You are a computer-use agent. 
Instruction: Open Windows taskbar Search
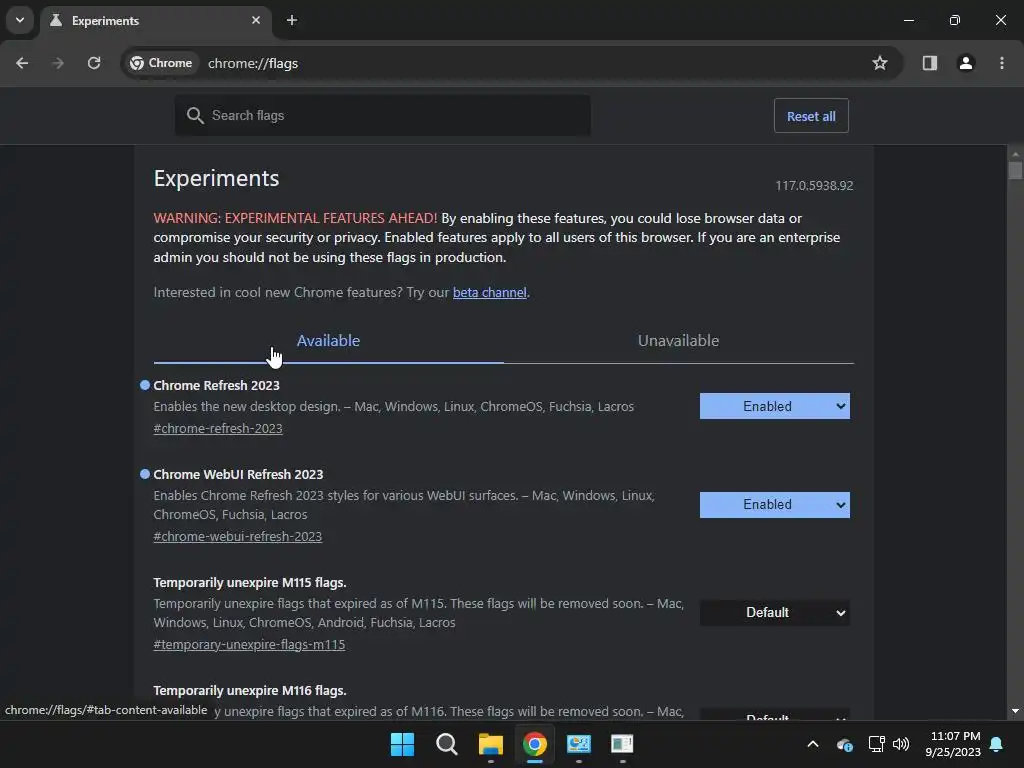tap(447, 744)
